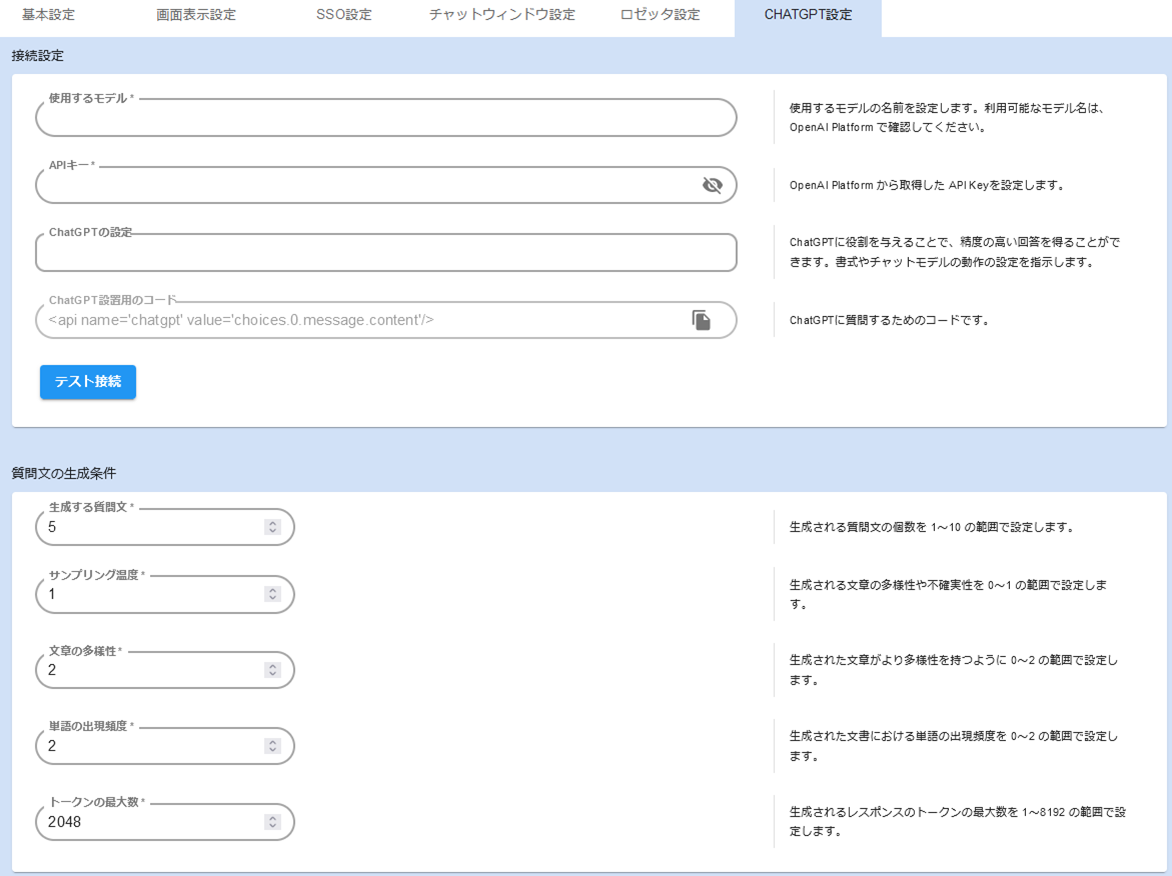This screenshot has width=1172, height=876.
Task: Open the 画面表示設定 tab
Action: click(x=195, y=15)
